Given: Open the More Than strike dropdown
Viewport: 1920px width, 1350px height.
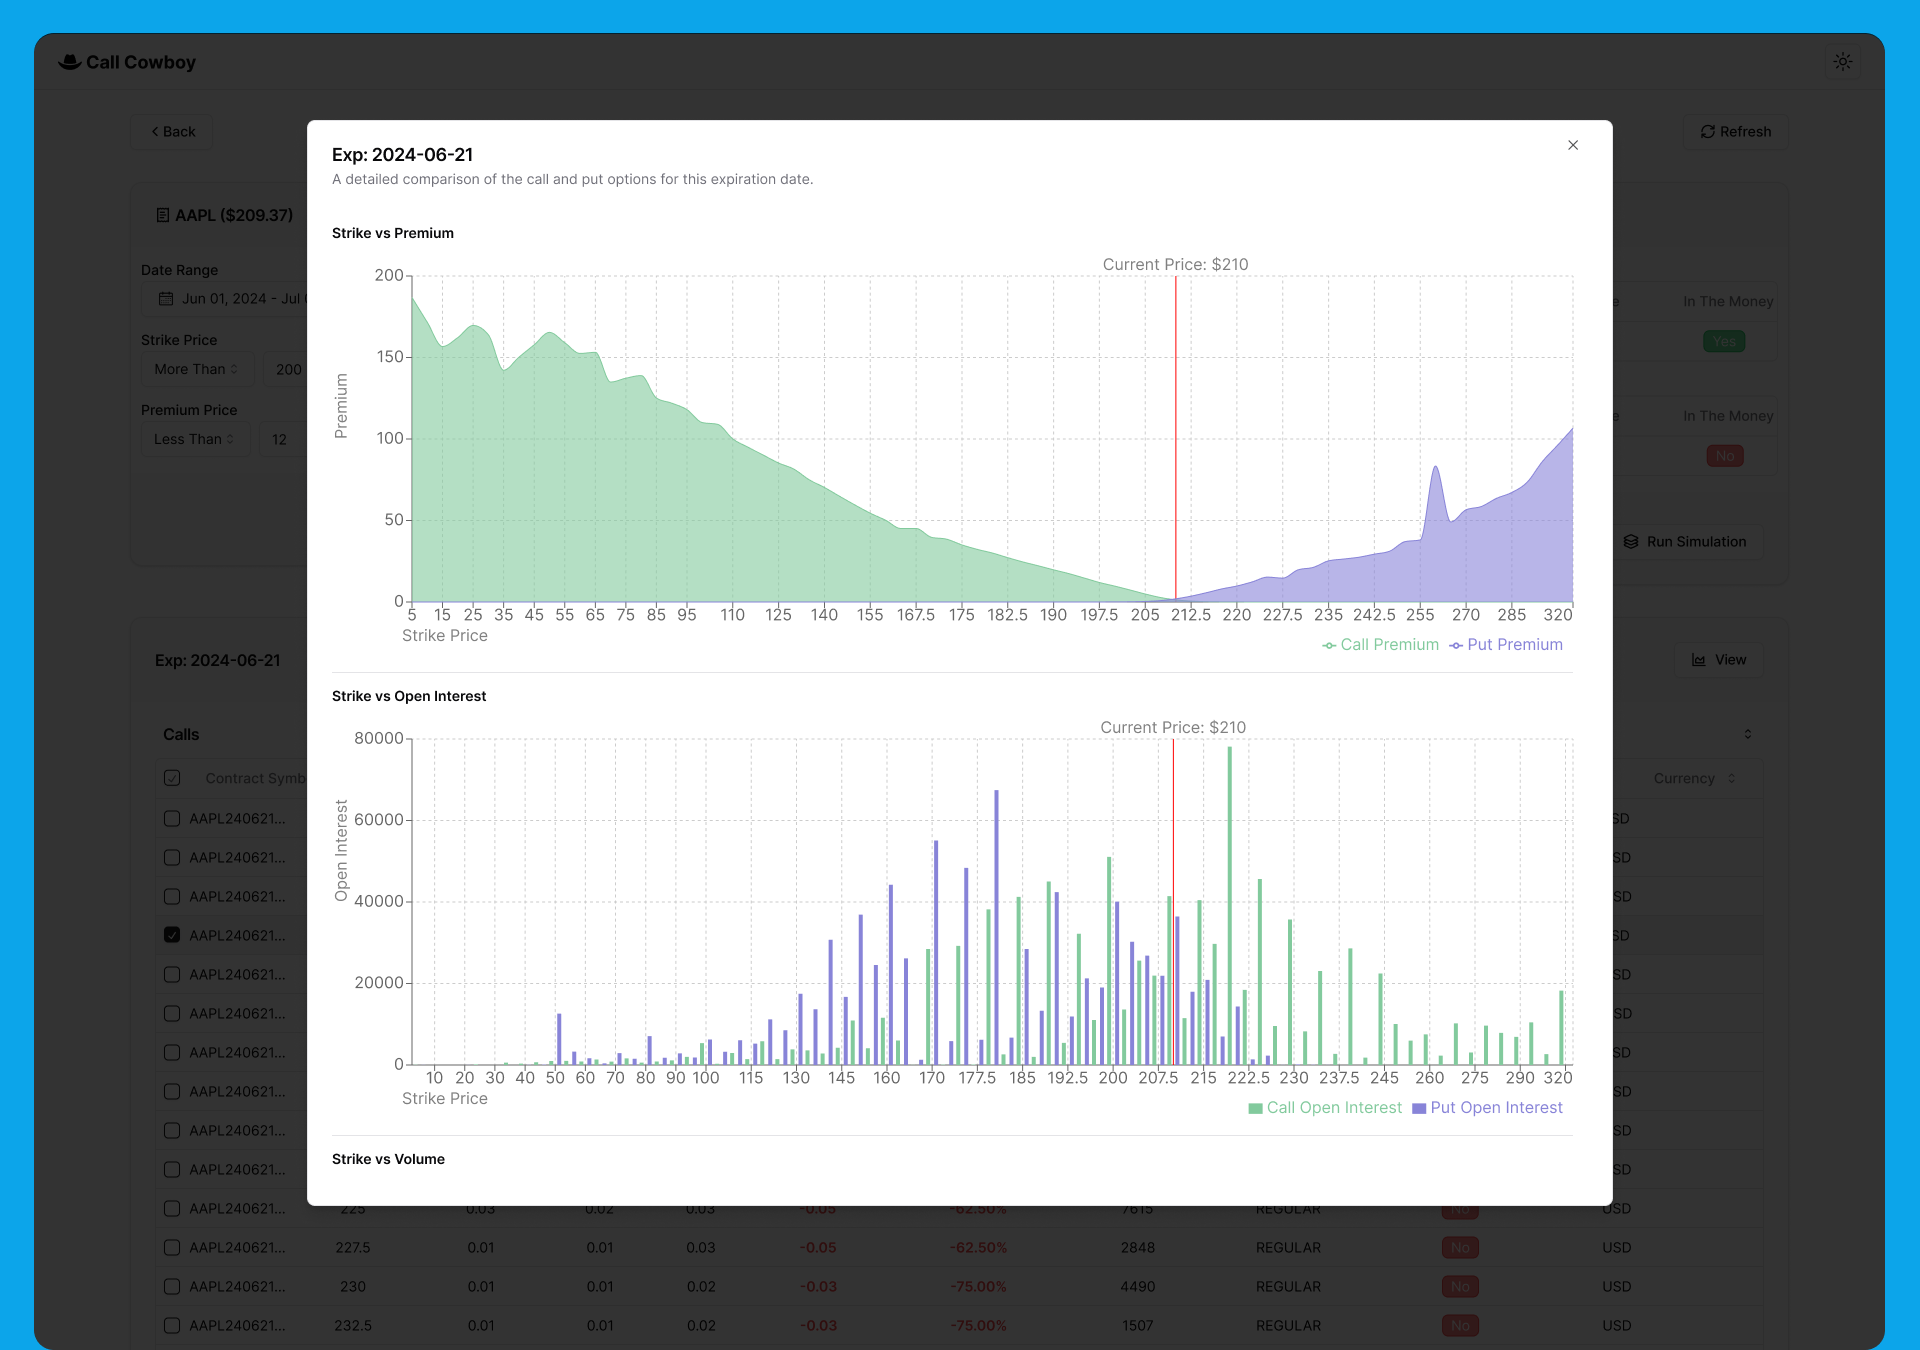Looking at the screenshot, I should click(197, 369).
